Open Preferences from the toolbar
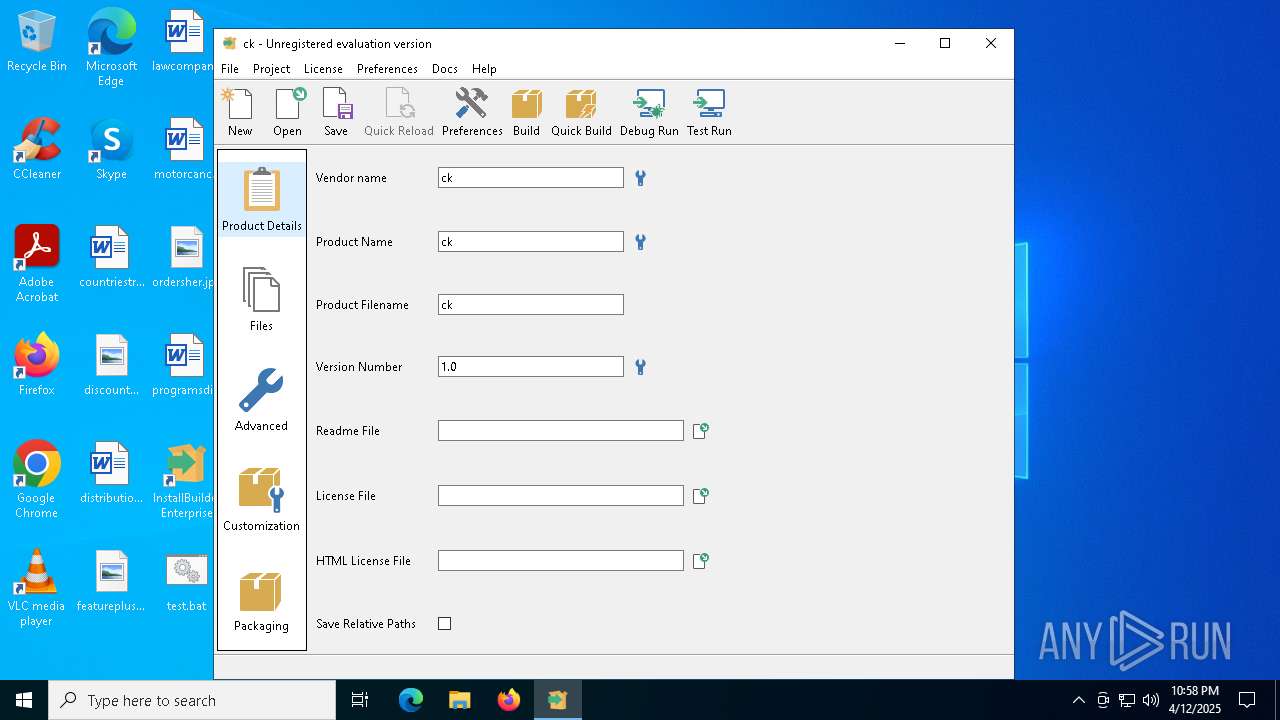 click(x=472, y=112)
